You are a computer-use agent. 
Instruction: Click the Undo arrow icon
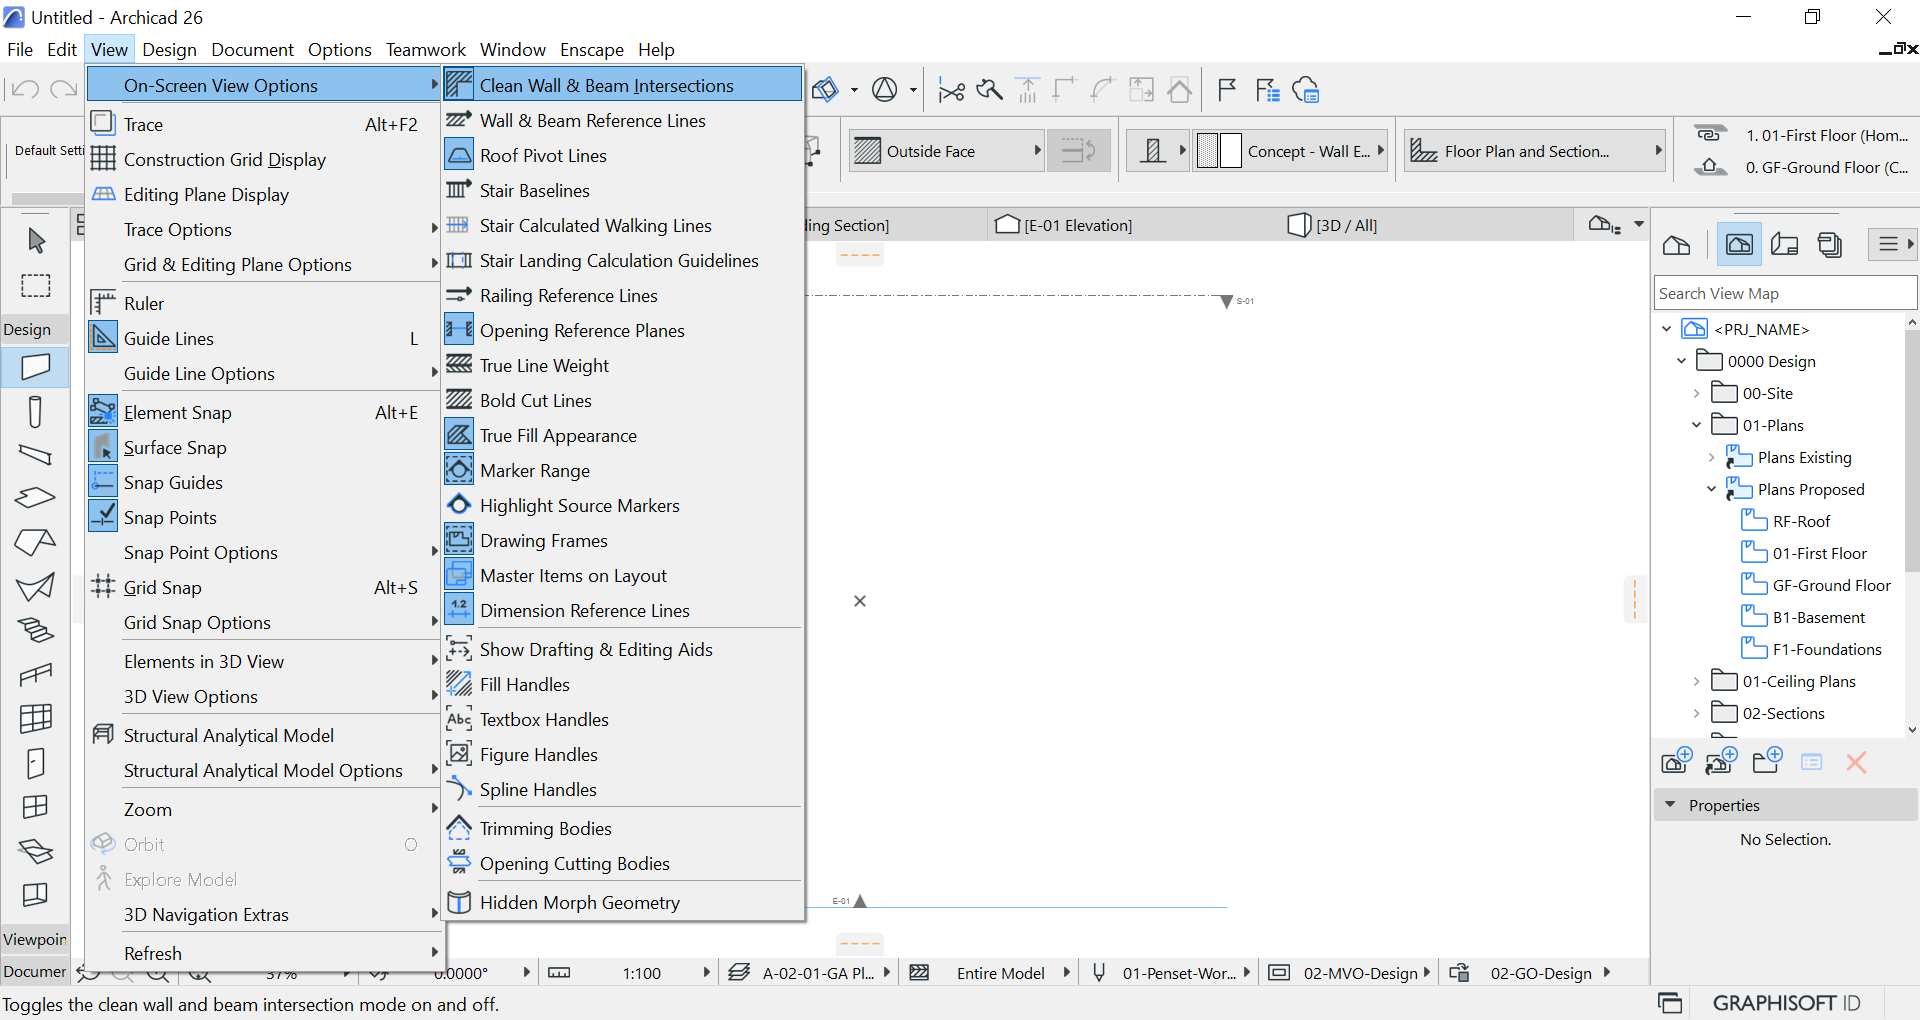pos(25,90)
